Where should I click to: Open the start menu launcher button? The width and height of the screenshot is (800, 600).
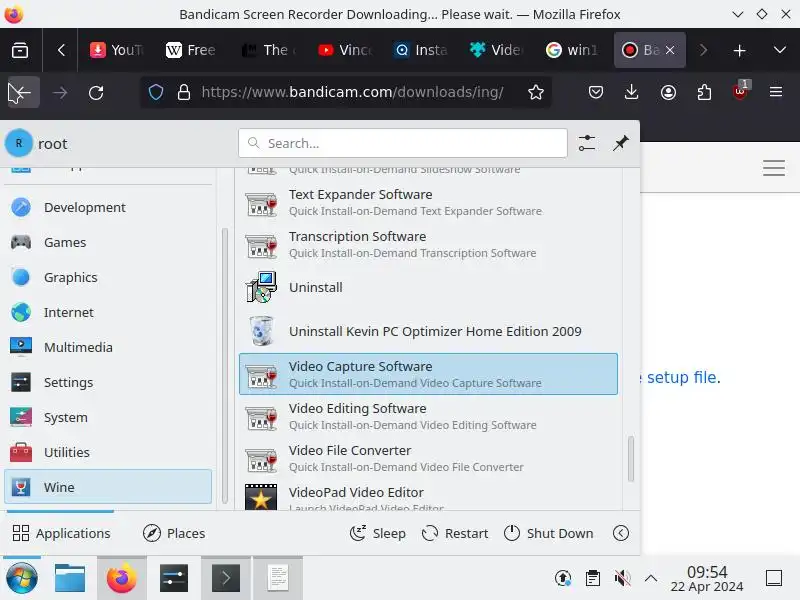pyautogui.click(x=21, y=579)
